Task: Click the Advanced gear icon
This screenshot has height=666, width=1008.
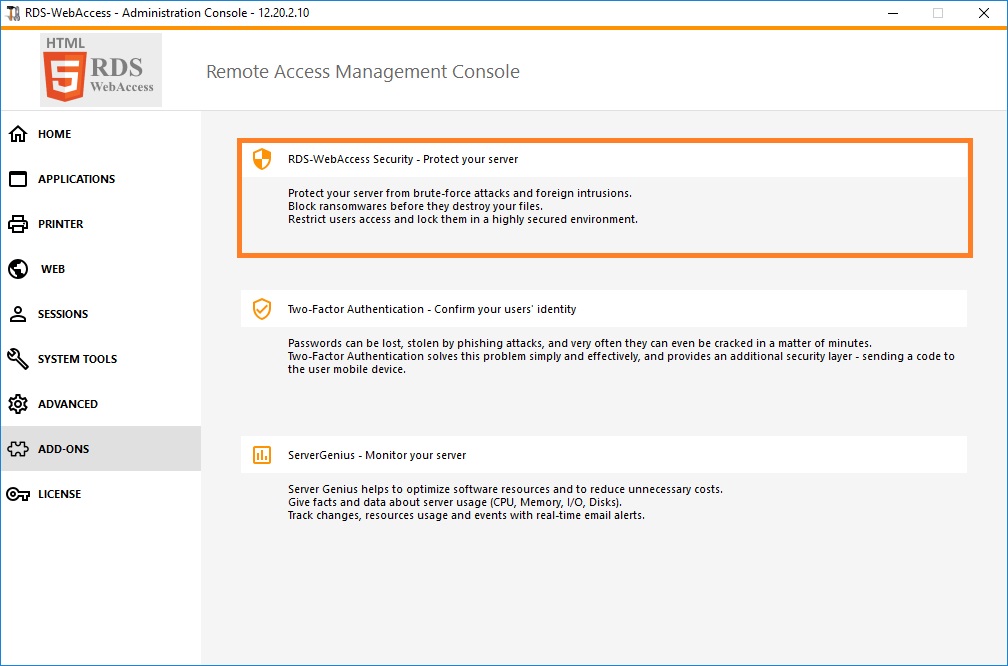Action: click(18, 404)
